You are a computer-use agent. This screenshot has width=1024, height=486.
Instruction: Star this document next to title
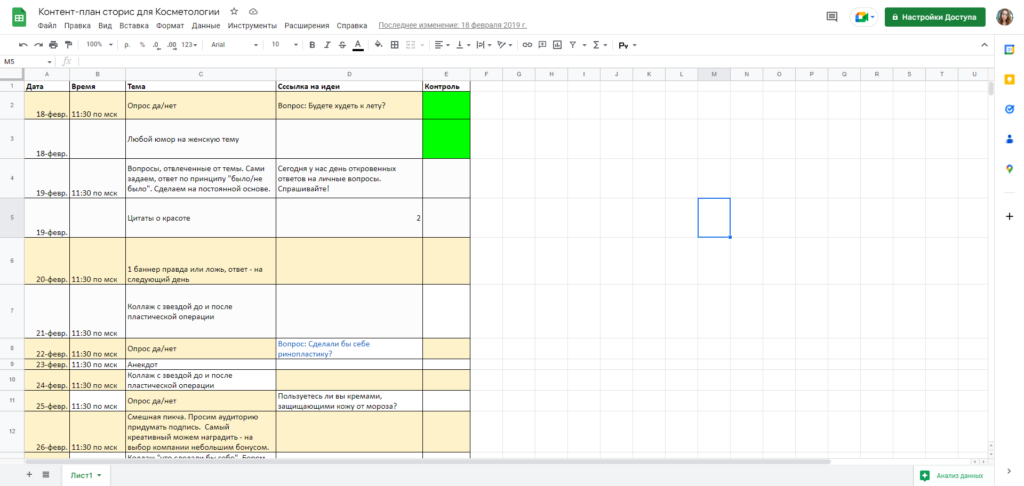234,10
